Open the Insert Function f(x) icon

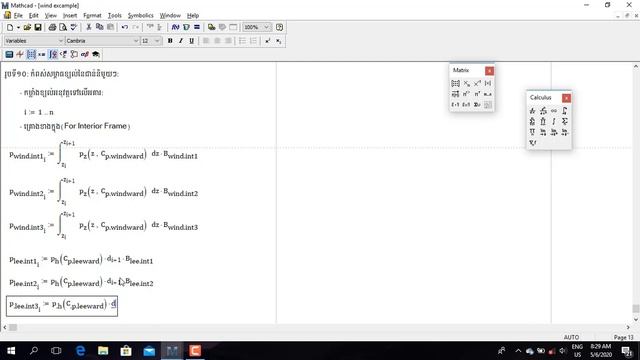175,27
